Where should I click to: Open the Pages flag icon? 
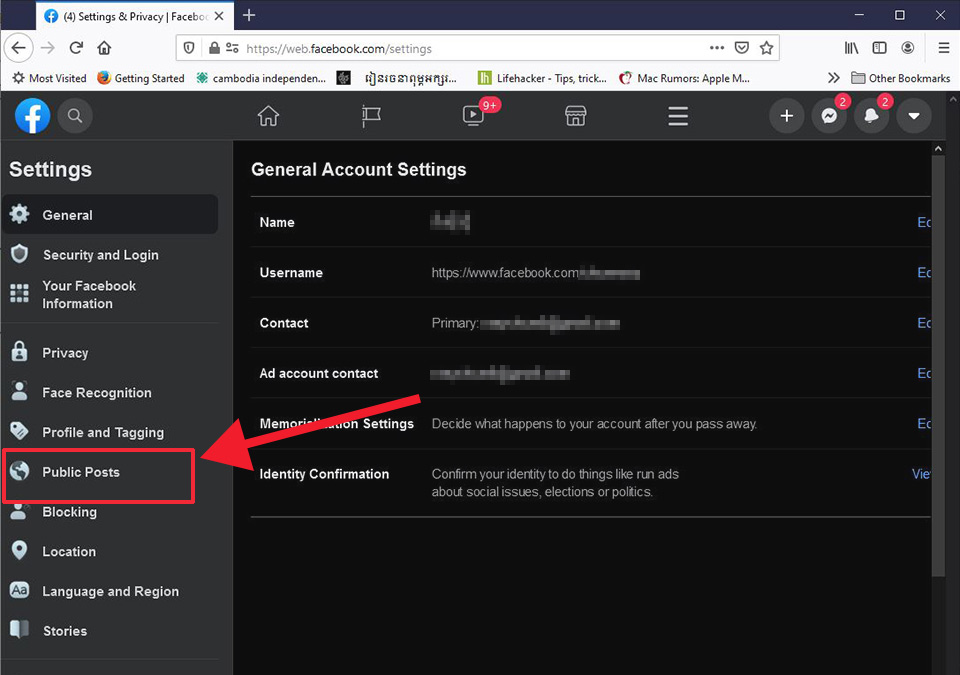371,116
